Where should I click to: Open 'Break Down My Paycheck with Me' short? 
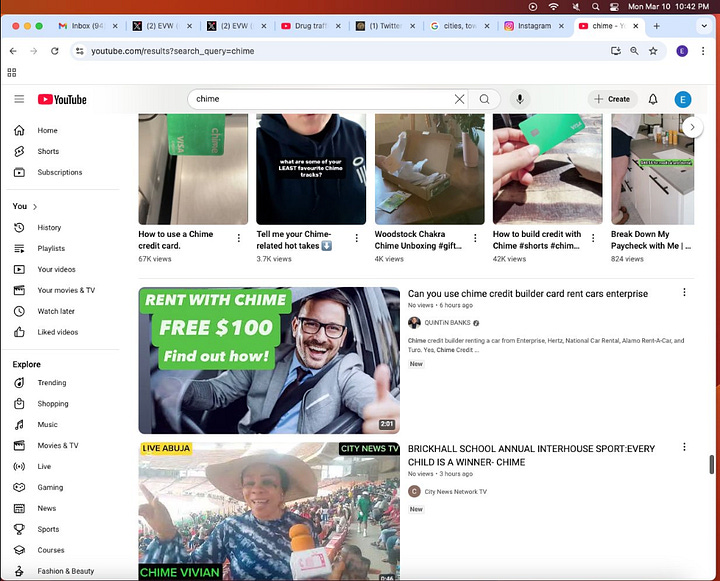[652, 169]
